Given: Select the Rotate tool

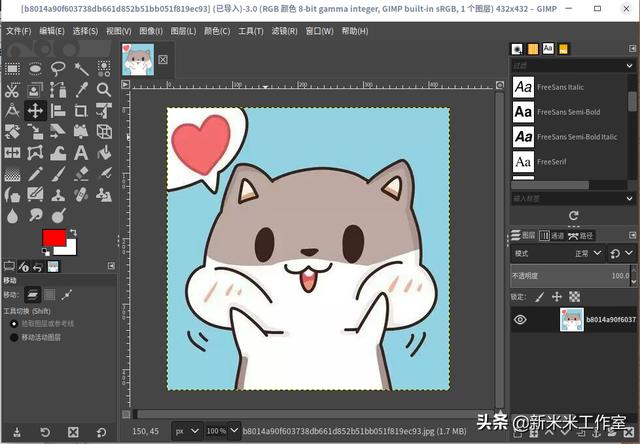Looking at the screenshot, I should 12,132.
